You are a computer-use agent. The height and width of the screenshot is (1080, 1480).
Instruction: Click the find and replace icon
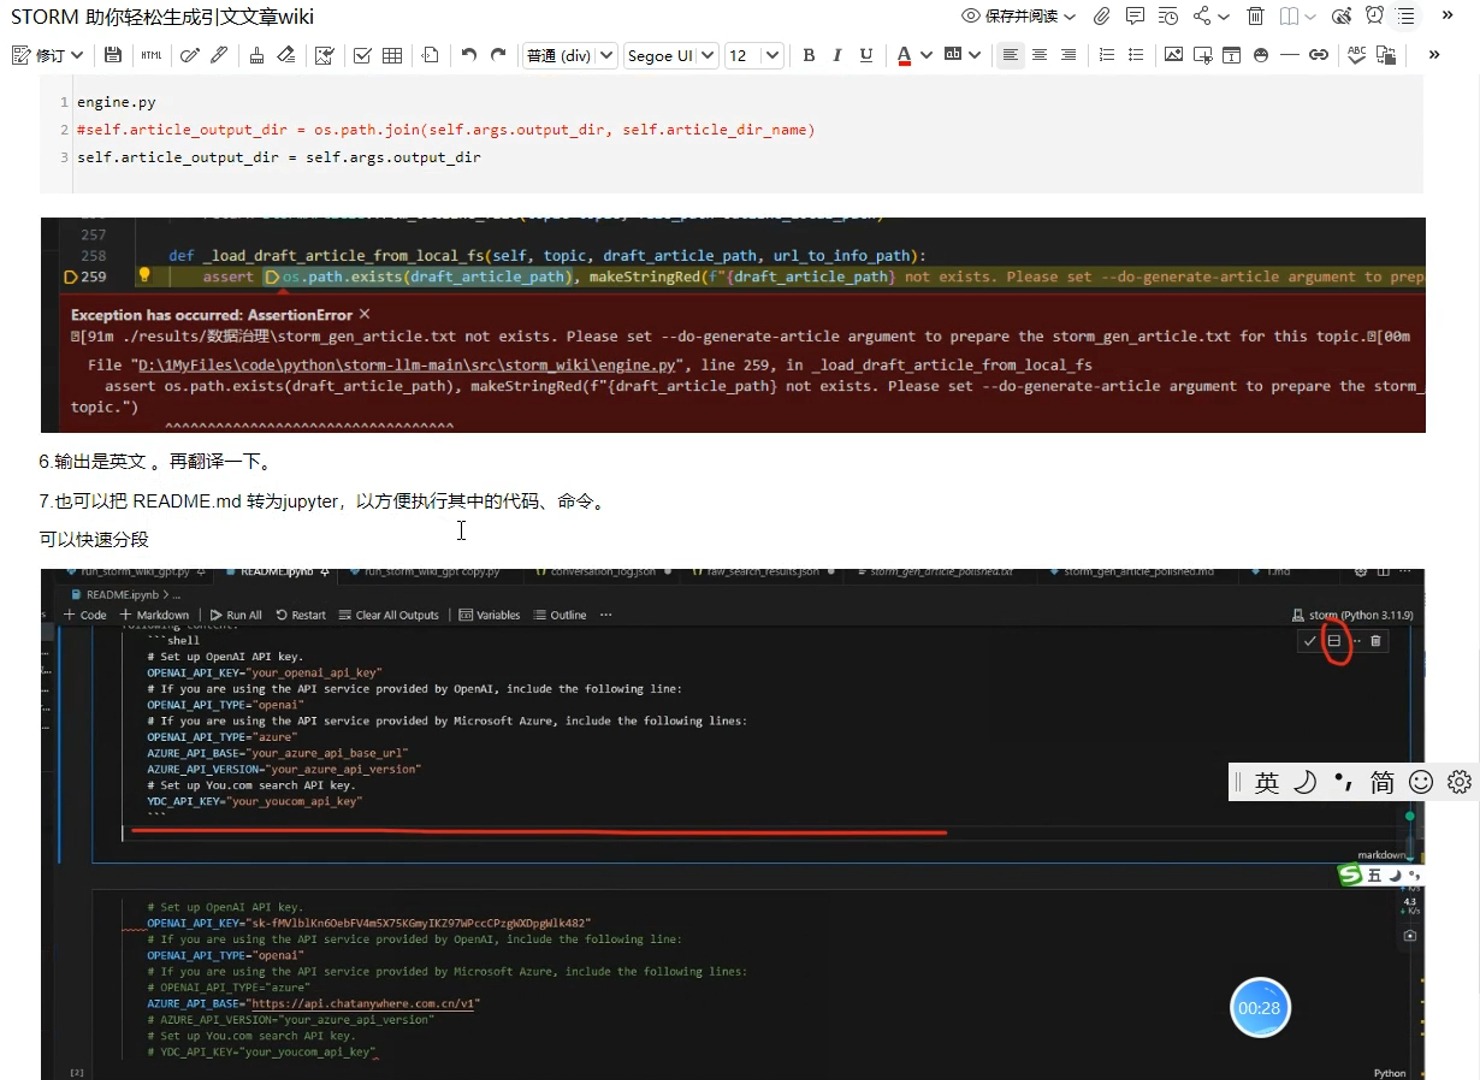coord(1386,55)
